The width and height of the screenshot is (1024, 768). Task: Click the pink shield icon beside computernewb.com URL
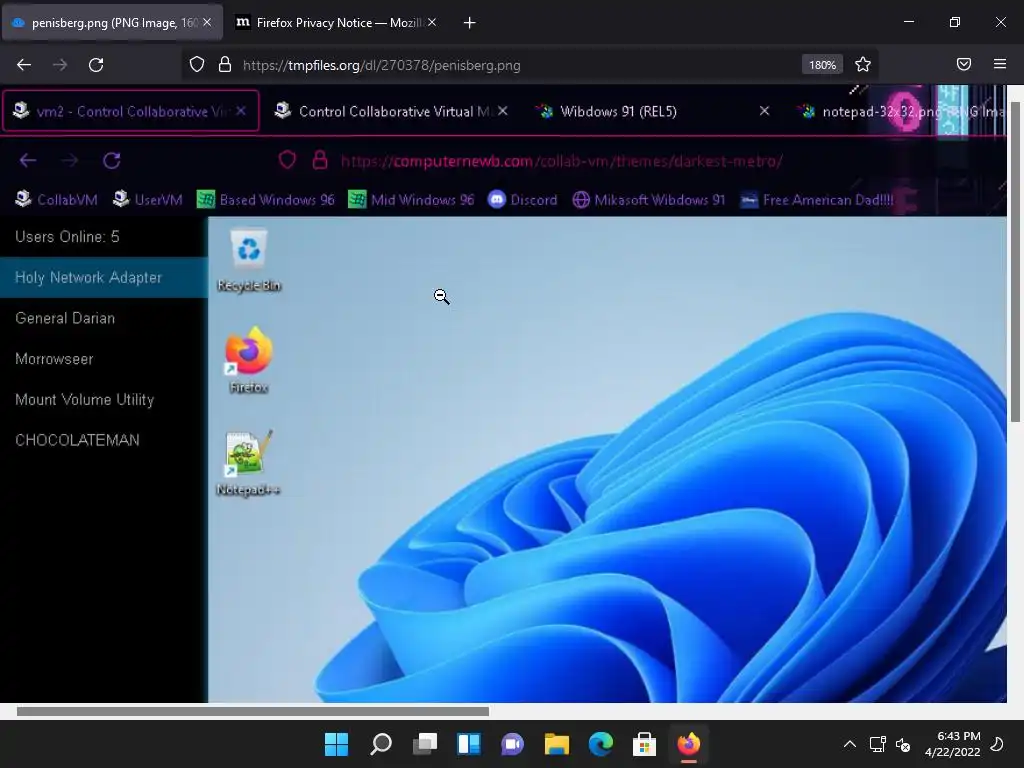pos(287,160)
